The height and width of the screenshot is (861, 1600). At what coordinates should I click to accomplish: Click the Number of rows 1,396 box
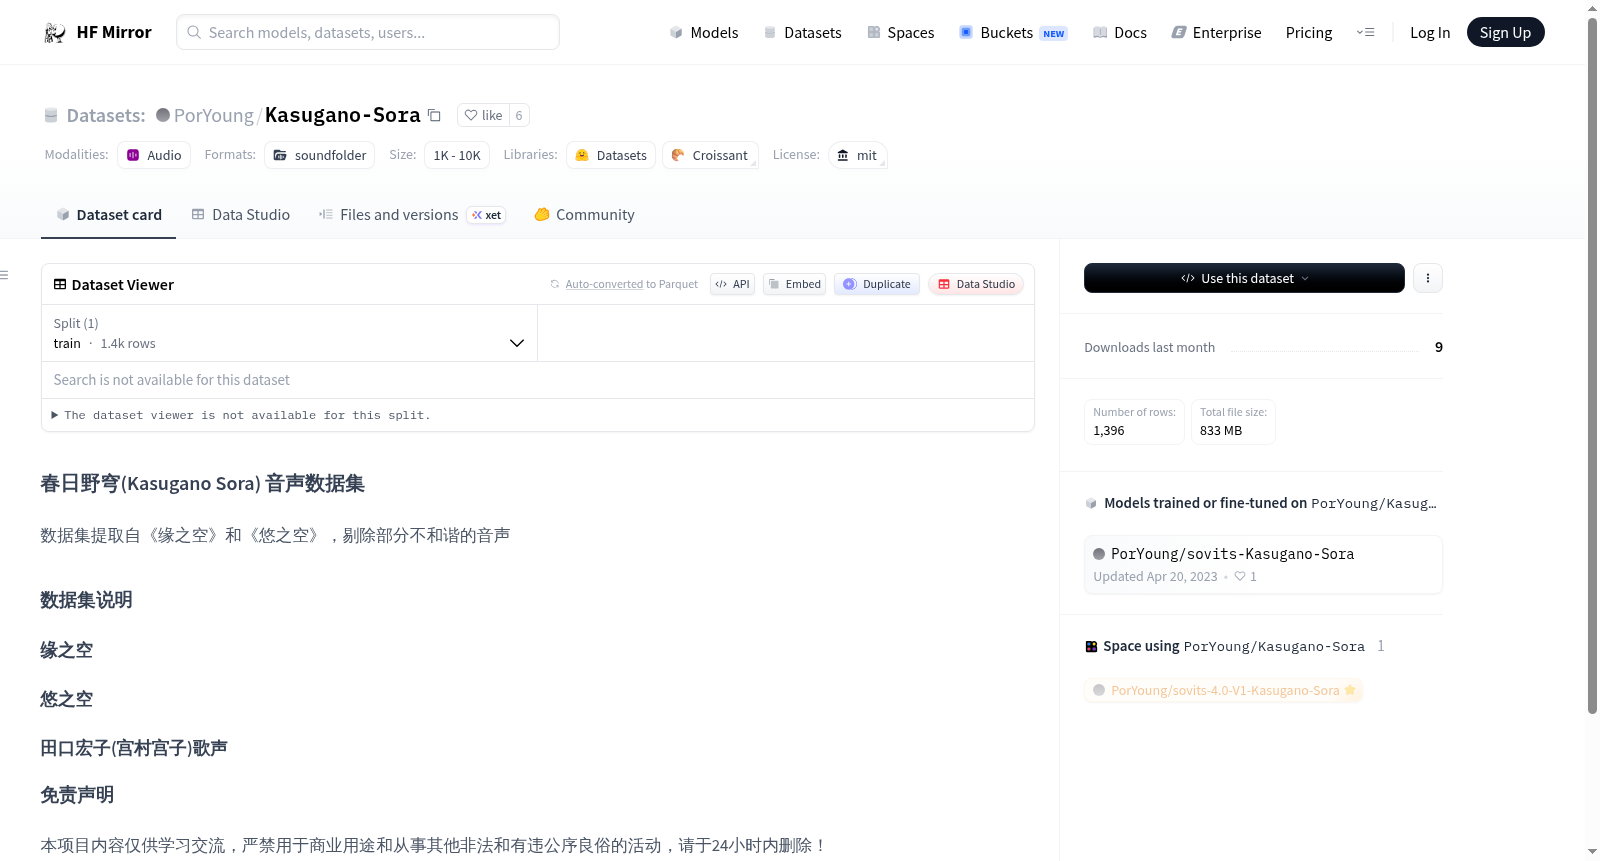tap(1134, 422)
